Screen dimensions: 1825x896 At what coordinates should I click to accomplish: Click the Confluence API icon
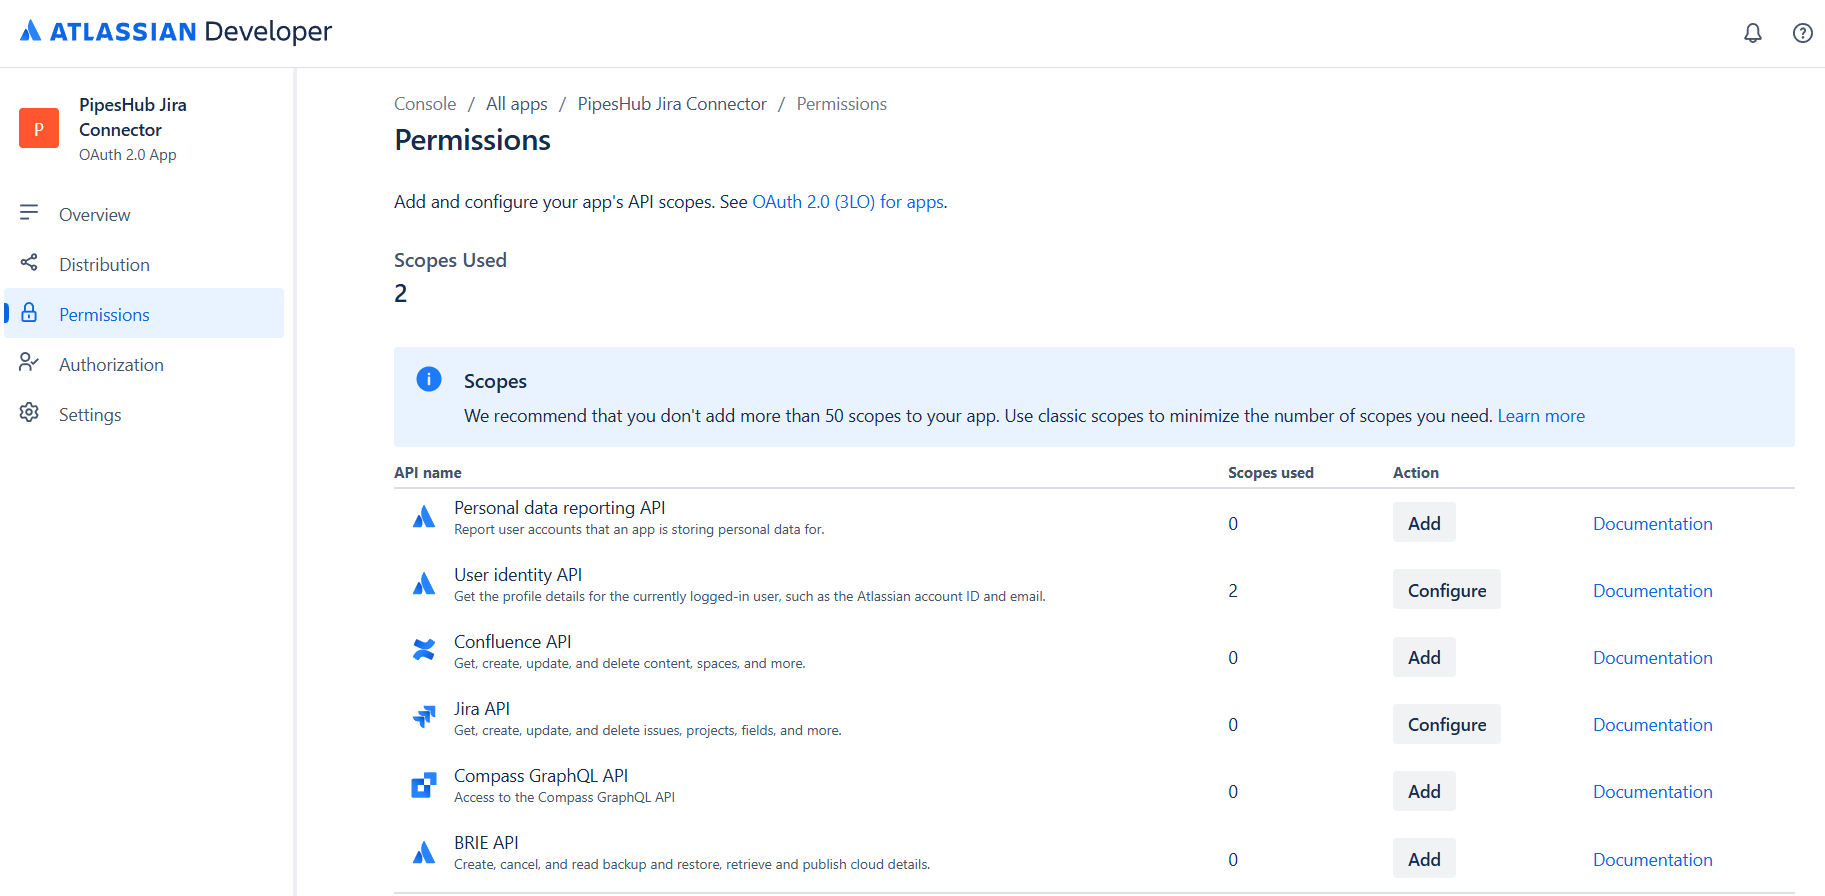pos(424,650)
